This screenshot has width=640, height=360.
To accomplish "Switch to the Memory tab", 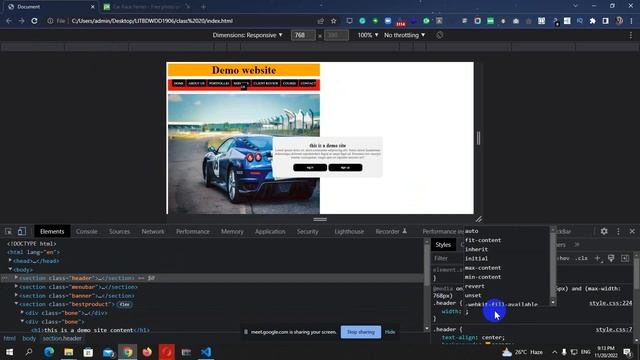I will (232, 231).
